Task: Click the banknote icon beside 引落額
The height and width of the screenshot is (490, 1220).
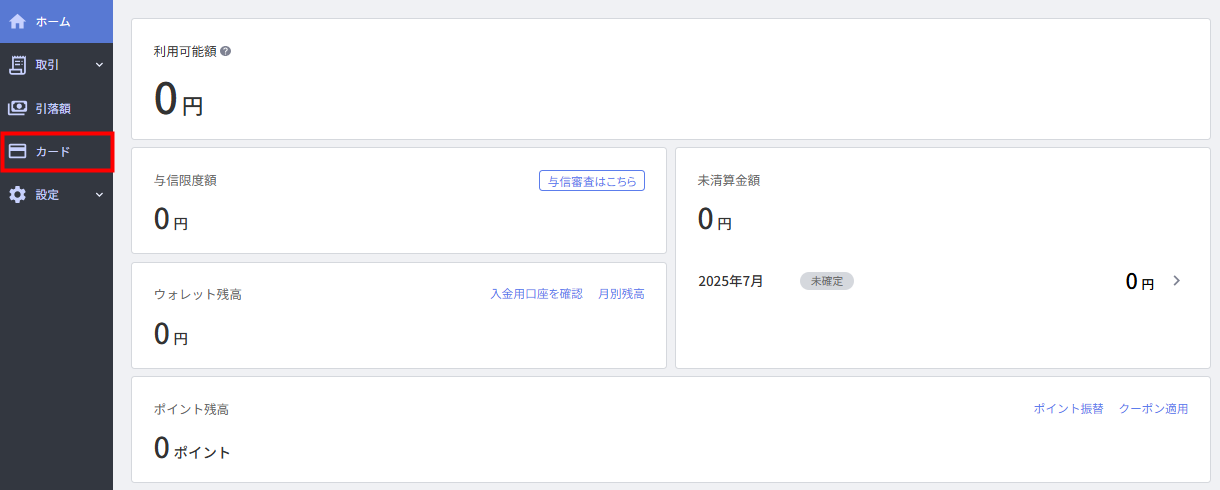Action: tap(17, 108)
